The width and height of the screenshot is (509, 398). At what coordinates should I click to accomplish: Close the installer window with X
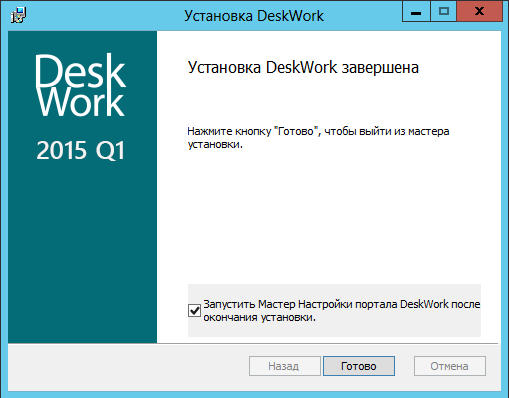click(480, 12)
